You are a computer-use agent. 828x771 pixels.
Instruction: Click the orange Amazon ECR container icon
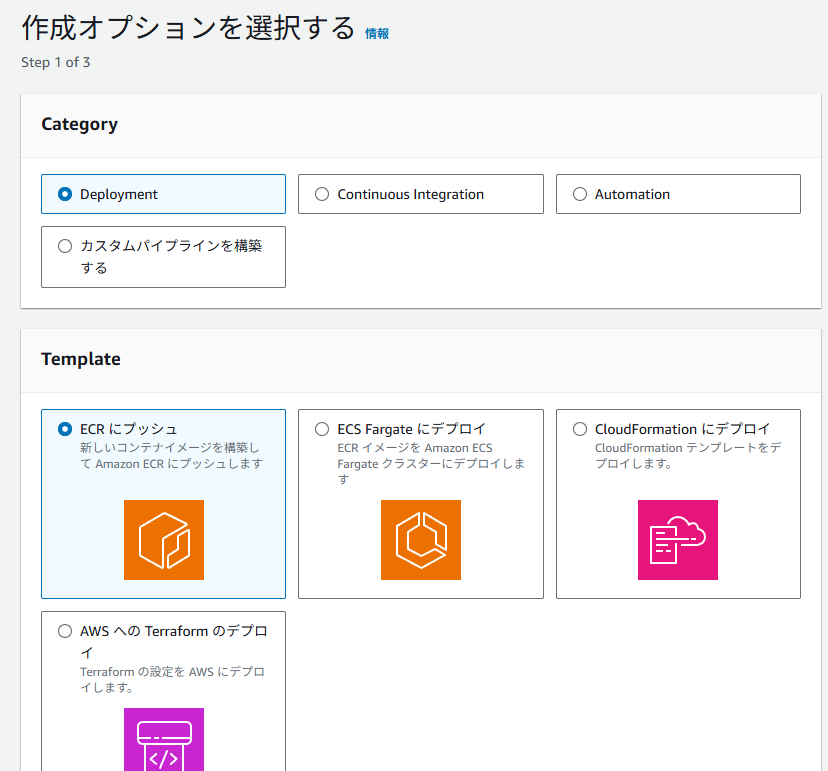[x=163, y=540]
